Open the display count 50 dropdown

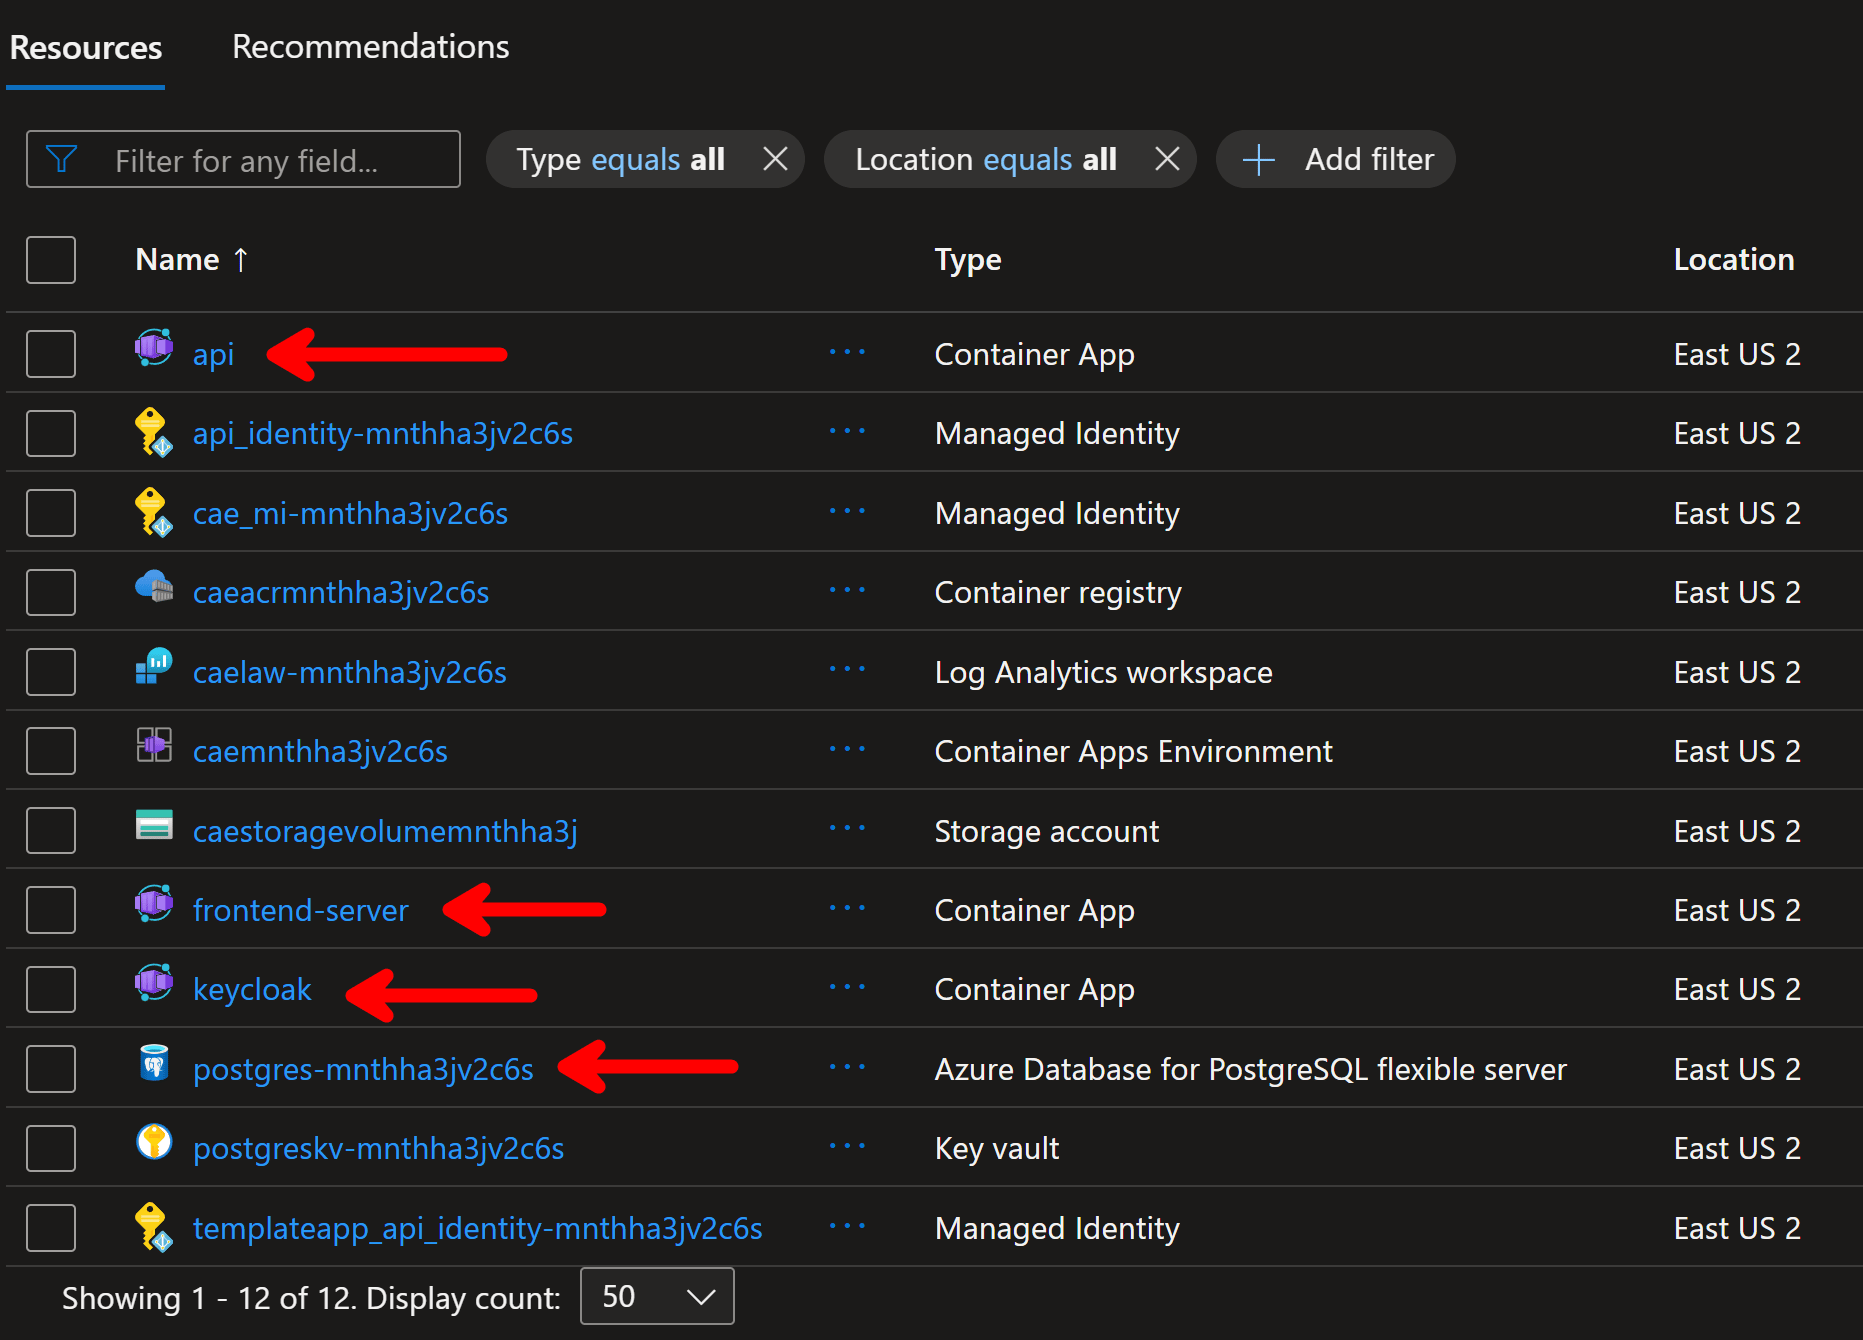coord(657,1297)
